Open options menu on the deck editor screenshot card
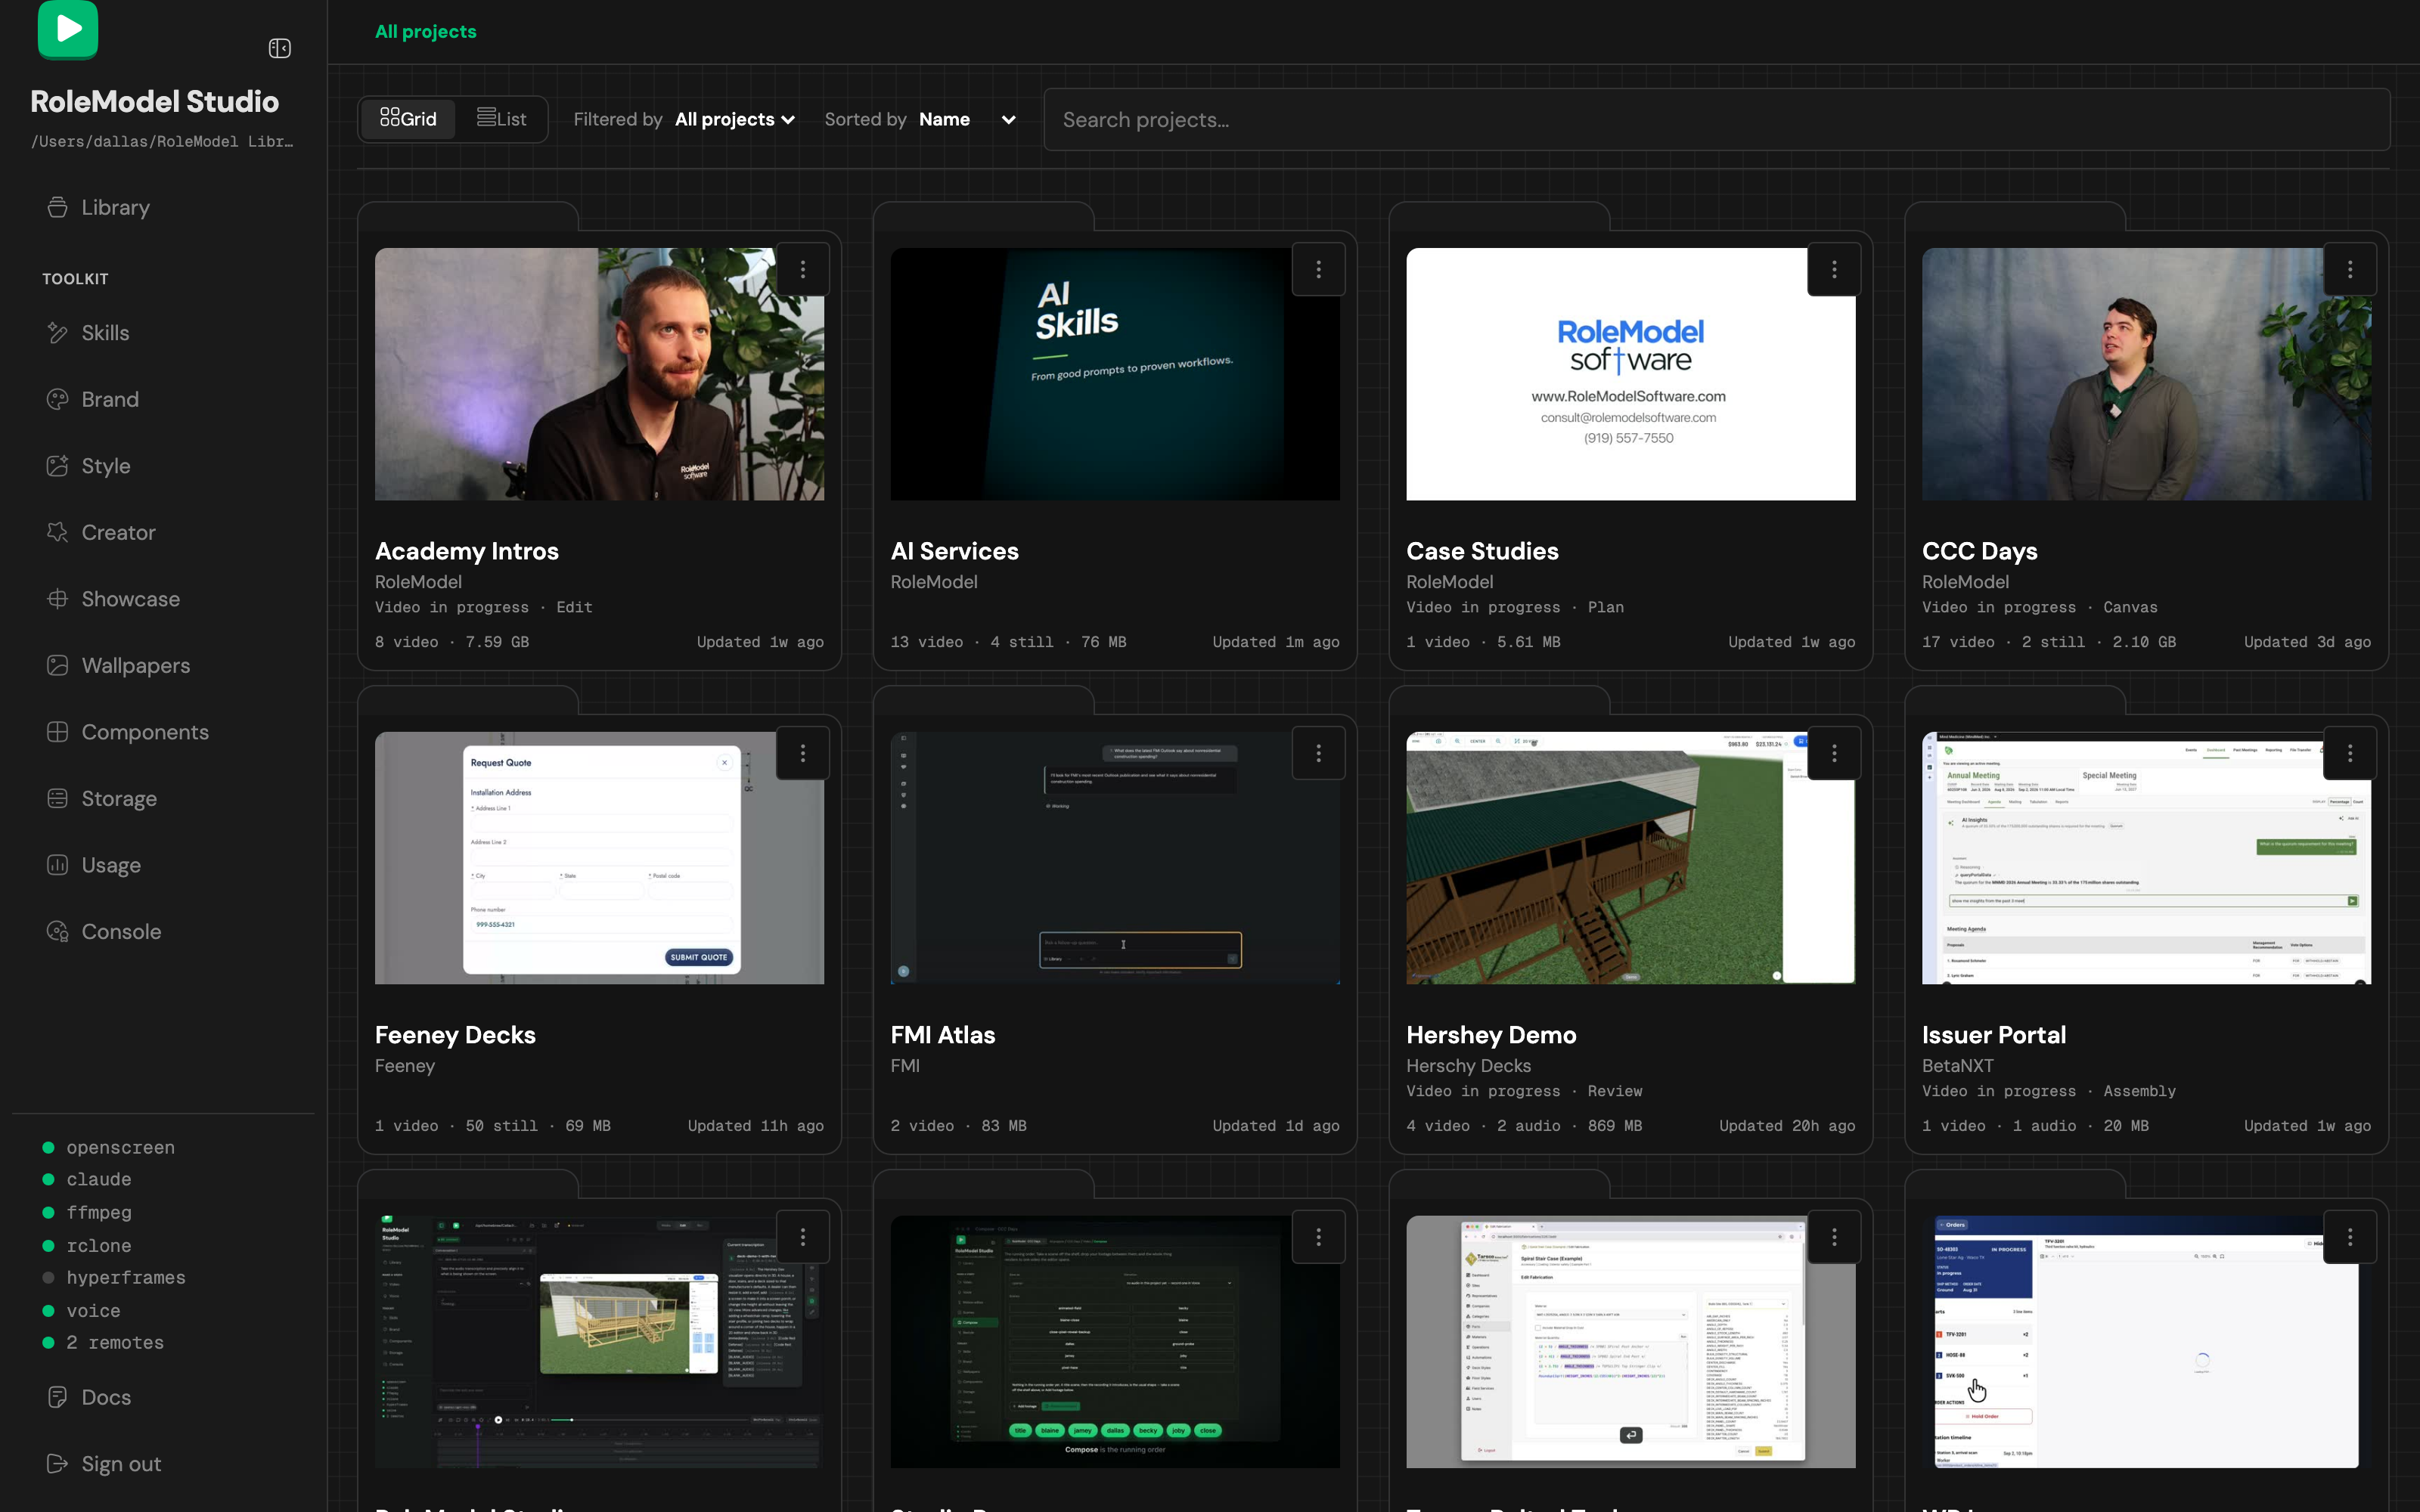The image size is (2420, 1512). tap(803, 1237)
